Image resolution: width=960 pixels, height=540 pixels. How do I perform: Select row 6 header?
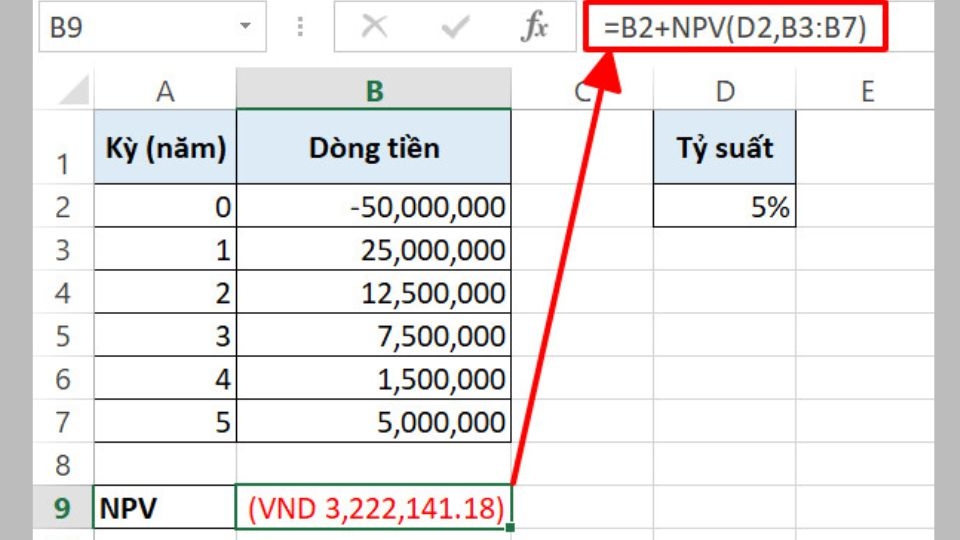[x=63, y=378]
